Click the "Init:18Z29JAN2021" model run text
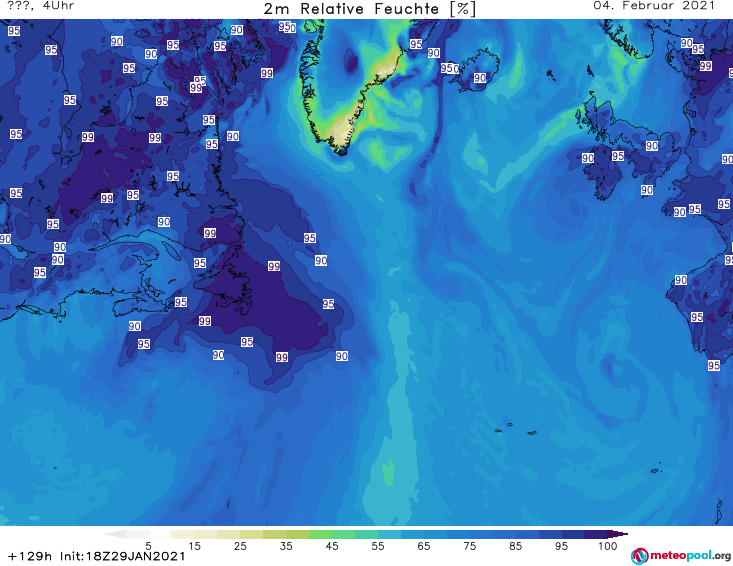Image resolution: width=733 pixels, height=566 pixels. pyautogui.click(x=122, y=556)
